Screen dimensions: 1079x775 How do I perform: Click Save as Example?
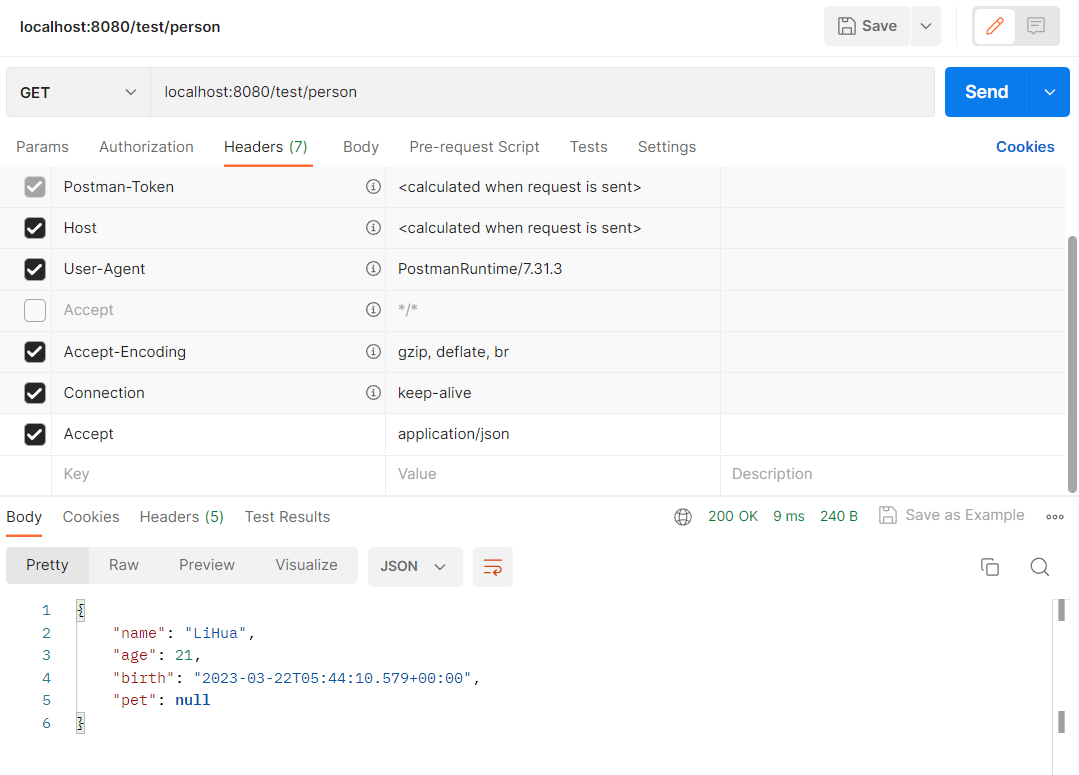[952, 516]
